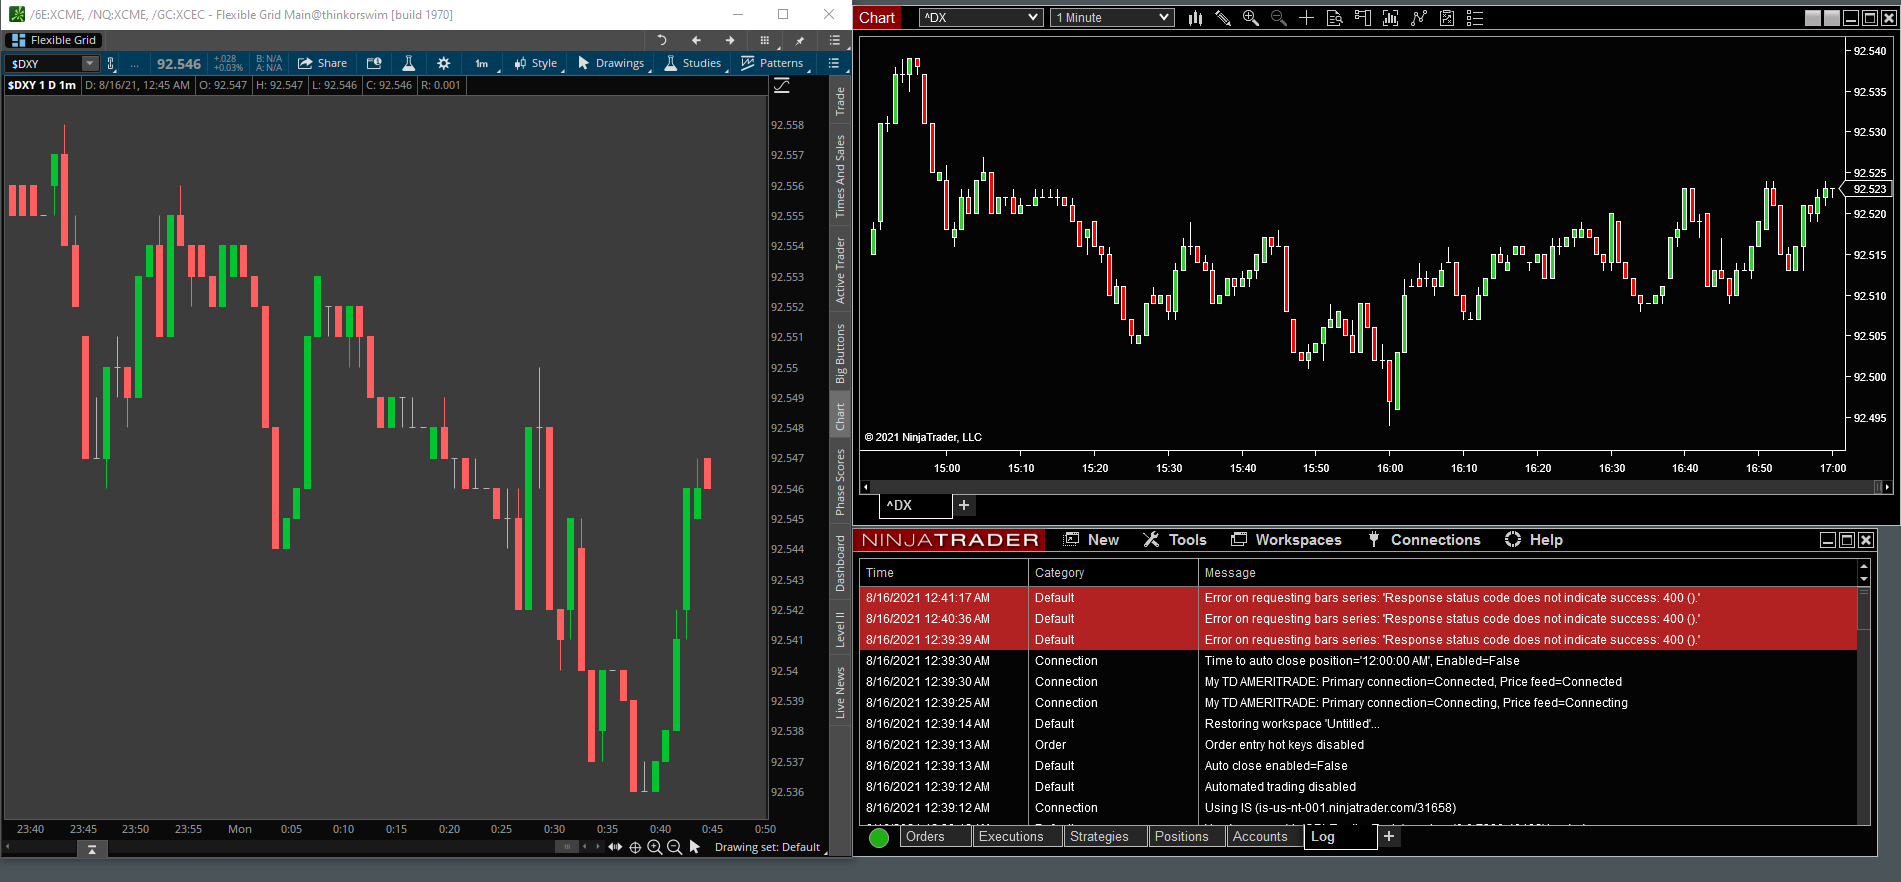
Task: Open NinjaTrader Workspaces menu
Action: click(x=1286, y=540)
